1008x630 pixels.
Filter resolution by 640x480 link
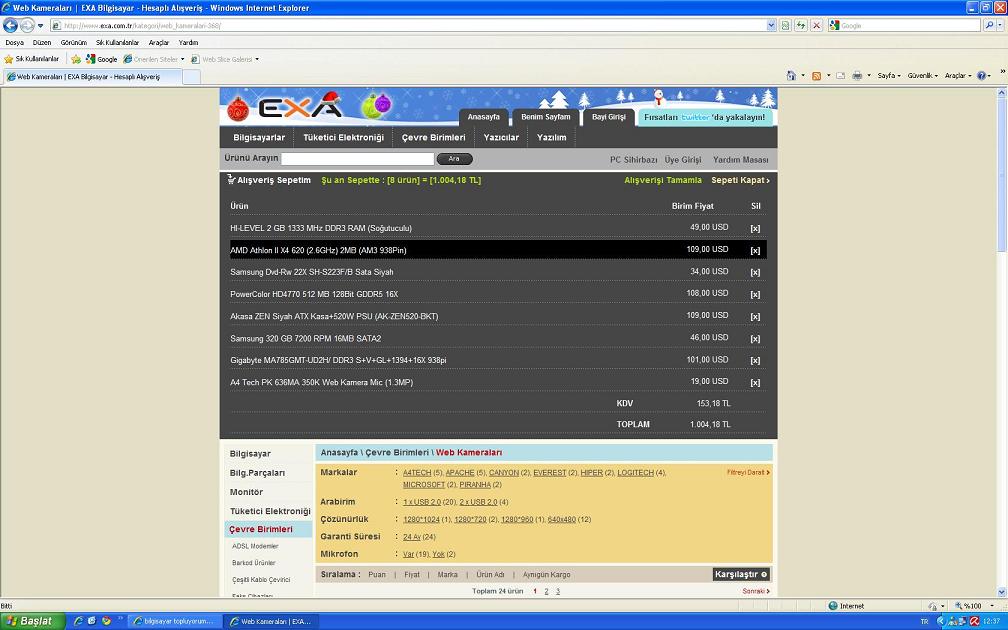pos(561,519)
